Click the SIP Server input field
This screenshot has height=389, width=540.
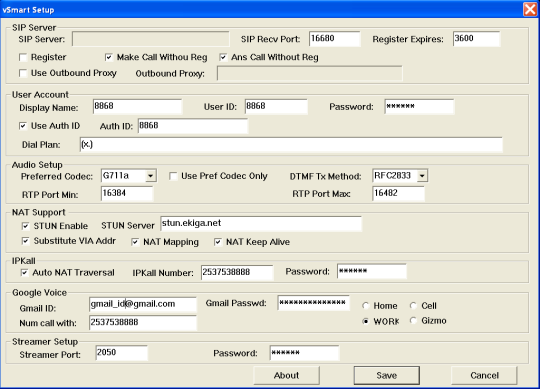coord(150,39)
